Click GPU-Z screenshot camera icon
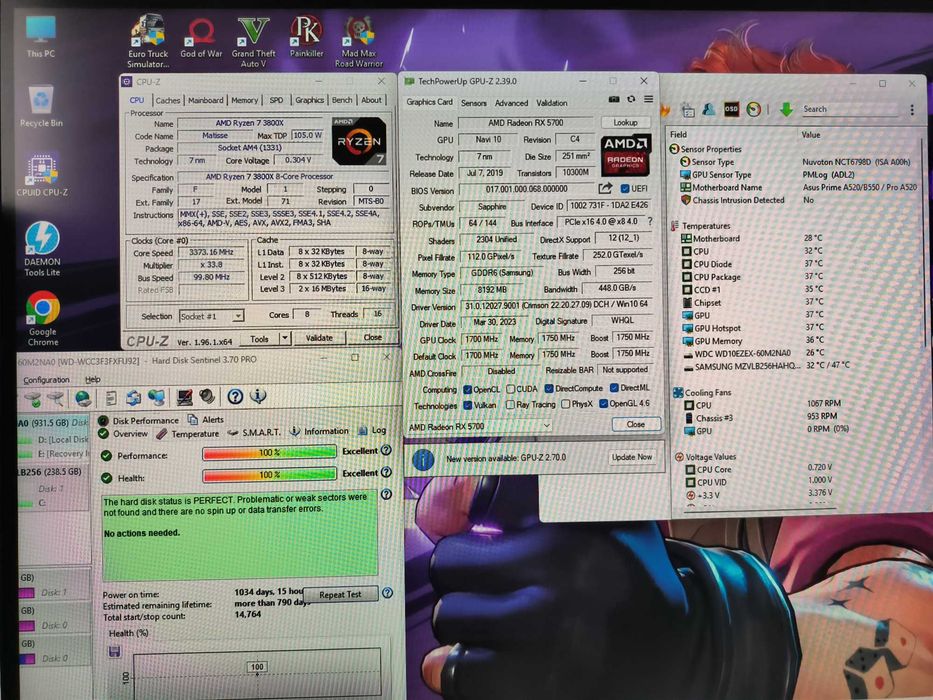This screenshot has height=700, width=933. [x=614, y=99]
